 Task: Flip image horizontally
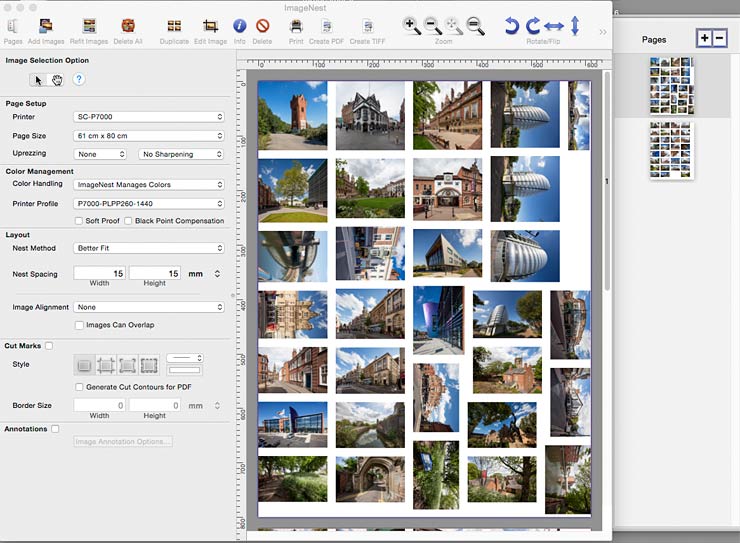(554, 26)
